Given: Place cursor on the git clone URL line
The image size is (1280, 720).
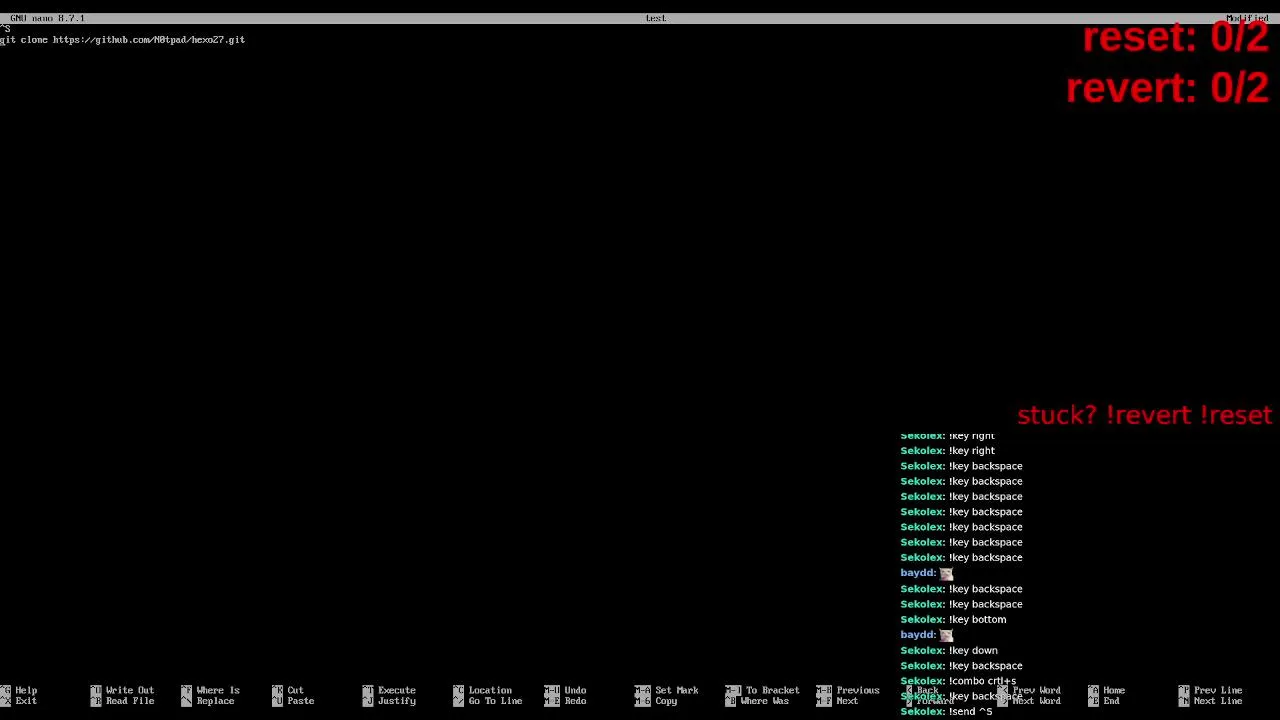Looking at the screenshot, I should (x=122, y=40).
